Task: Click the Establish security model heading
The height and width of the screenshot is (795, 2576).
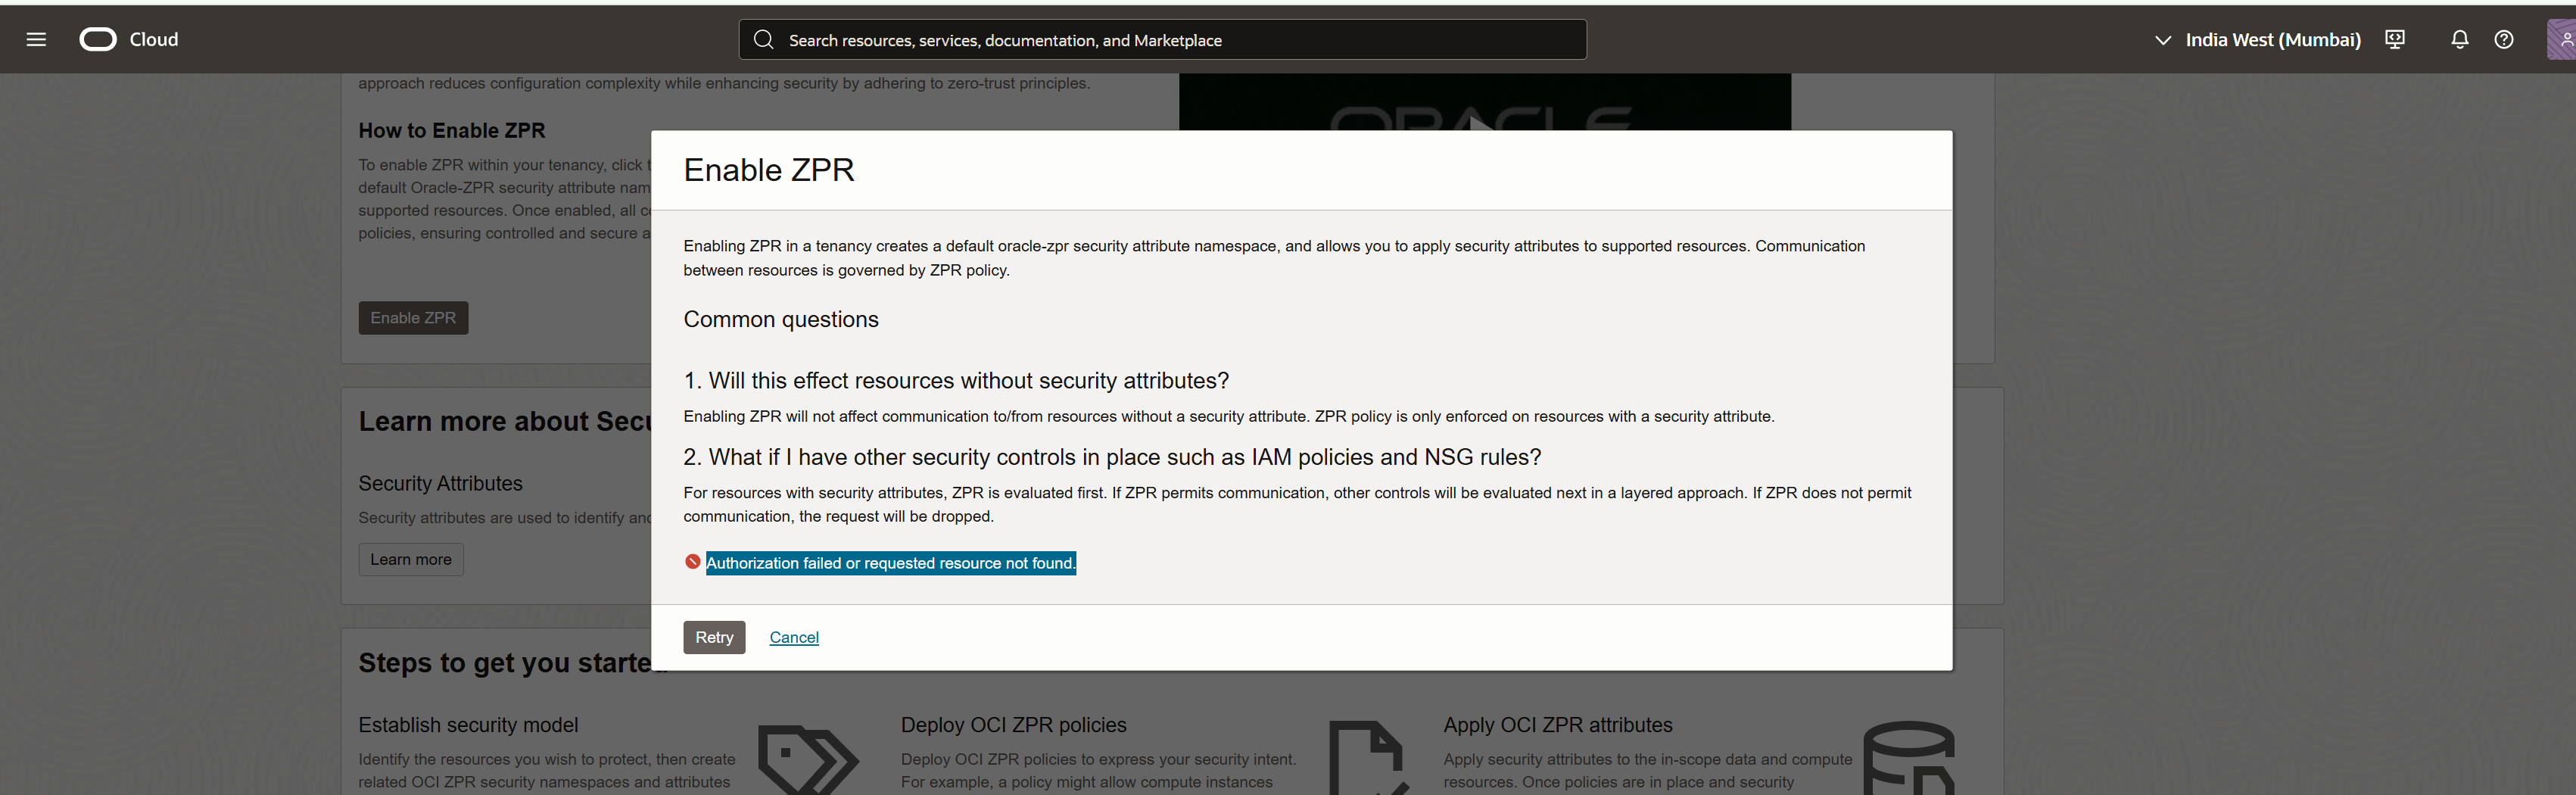Action: pyautogui.click(x=468, y=726)
